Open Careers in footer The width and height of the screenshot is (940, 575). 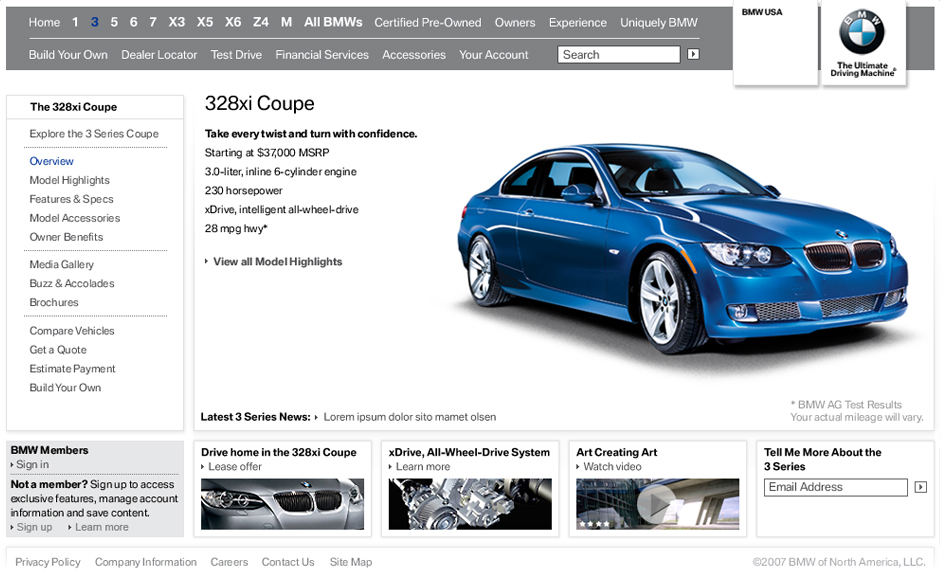click(229, 562)
